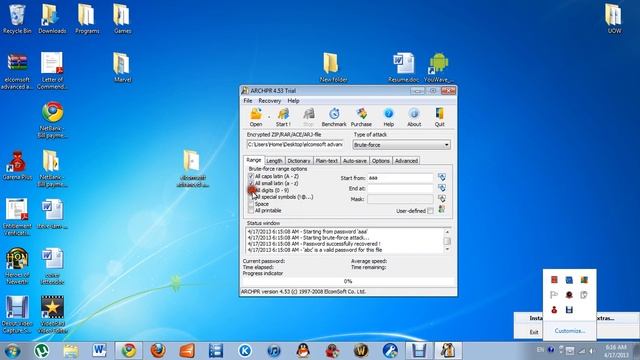This screenshot has width=640, height=360.
Task: Open the user-defined charset icon
Action: point(442,209)
